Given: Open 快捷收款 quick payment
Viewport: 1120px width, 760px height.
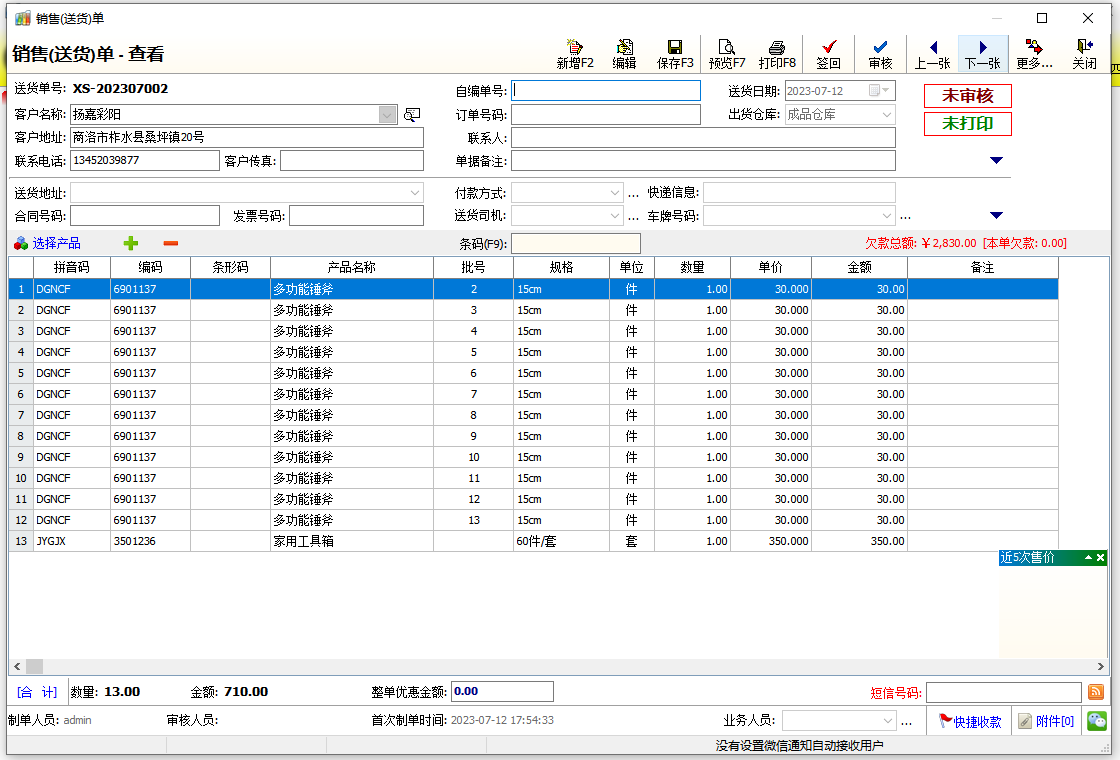Looking at the screenshot, I should click(969, 721).
